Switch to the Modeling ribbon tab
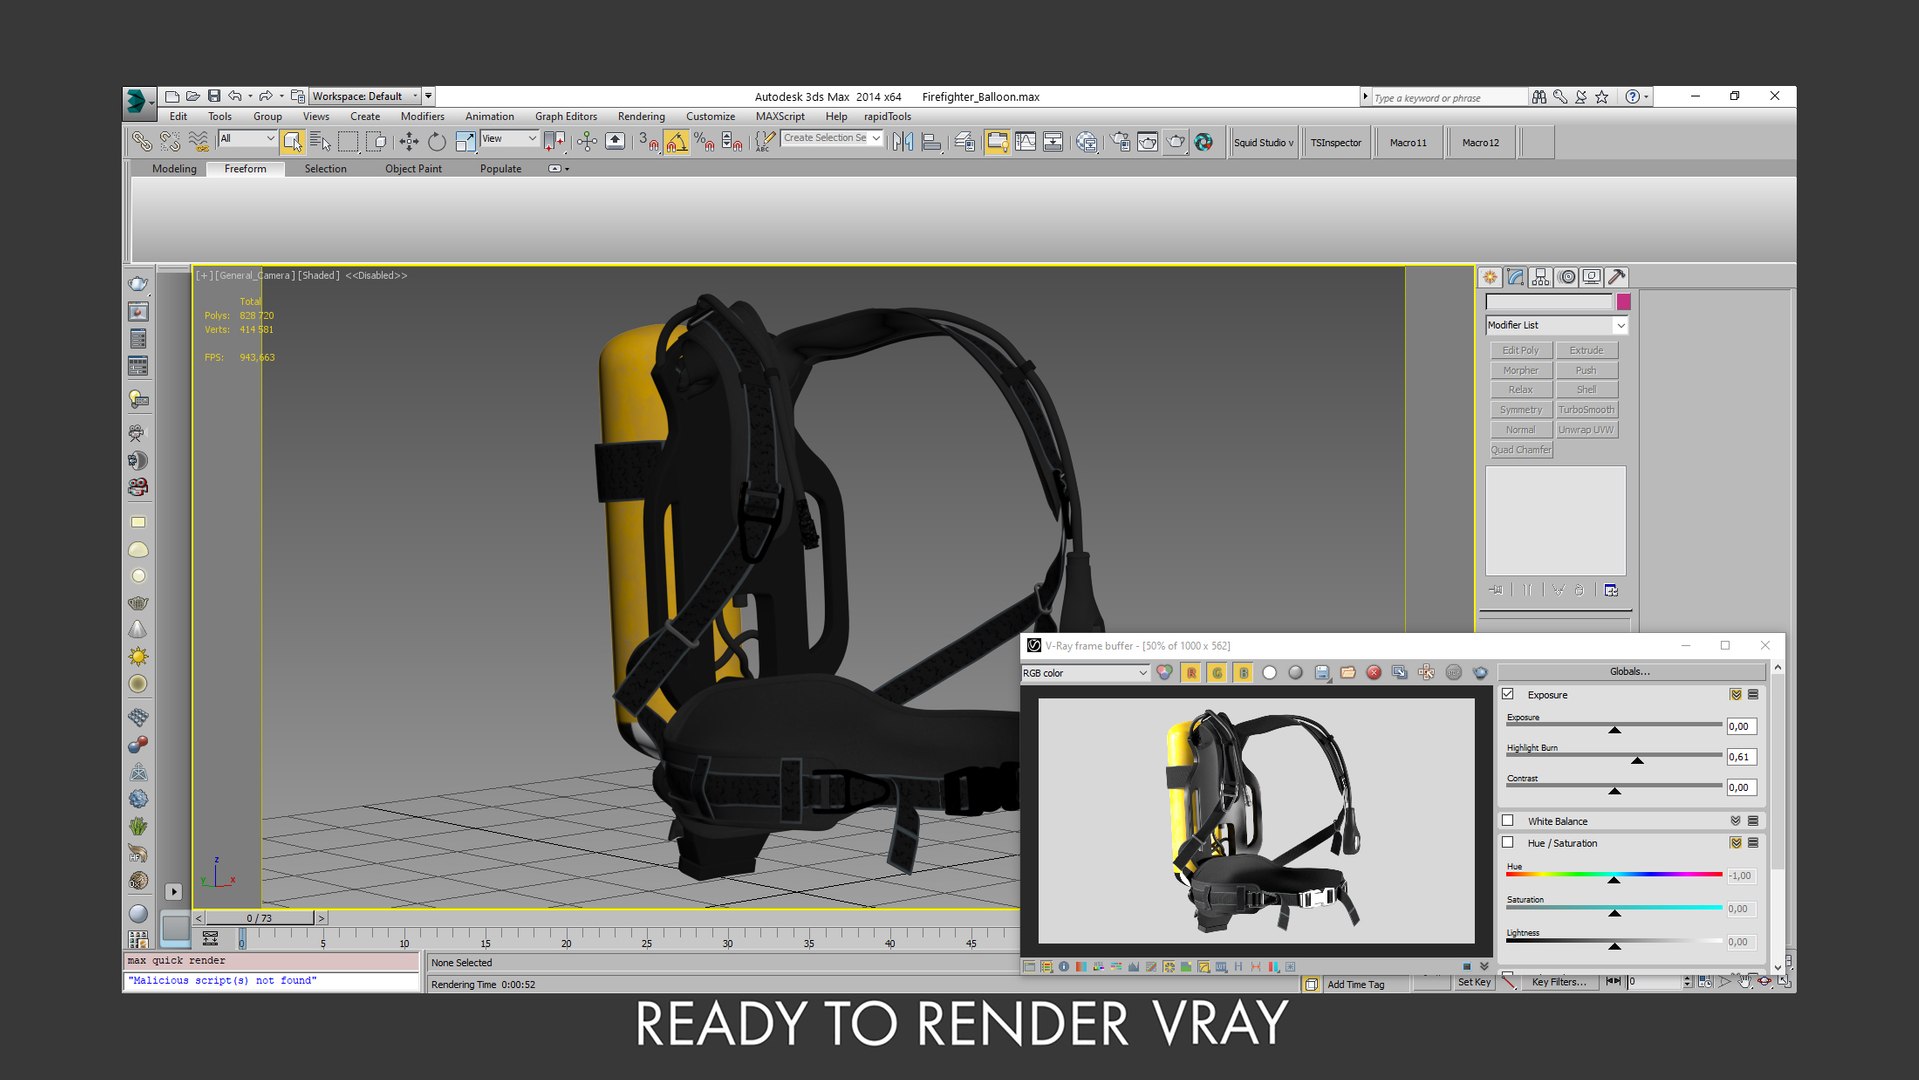Screen dimensions: 1919x1080 174,169
